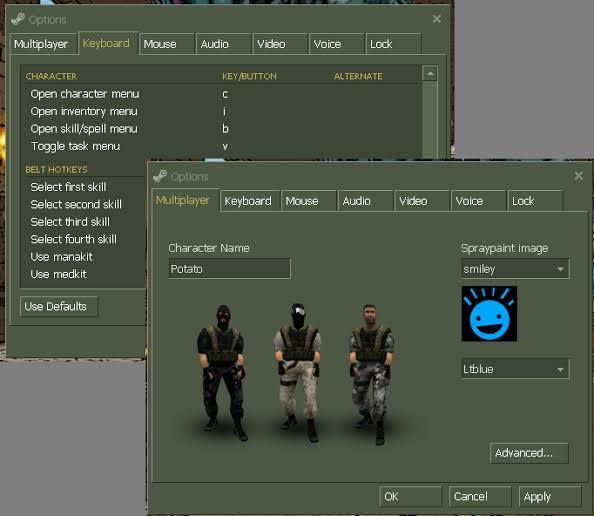Click the Steam icon in front Options window
The image size is (594, 516).
click(160, 176)
